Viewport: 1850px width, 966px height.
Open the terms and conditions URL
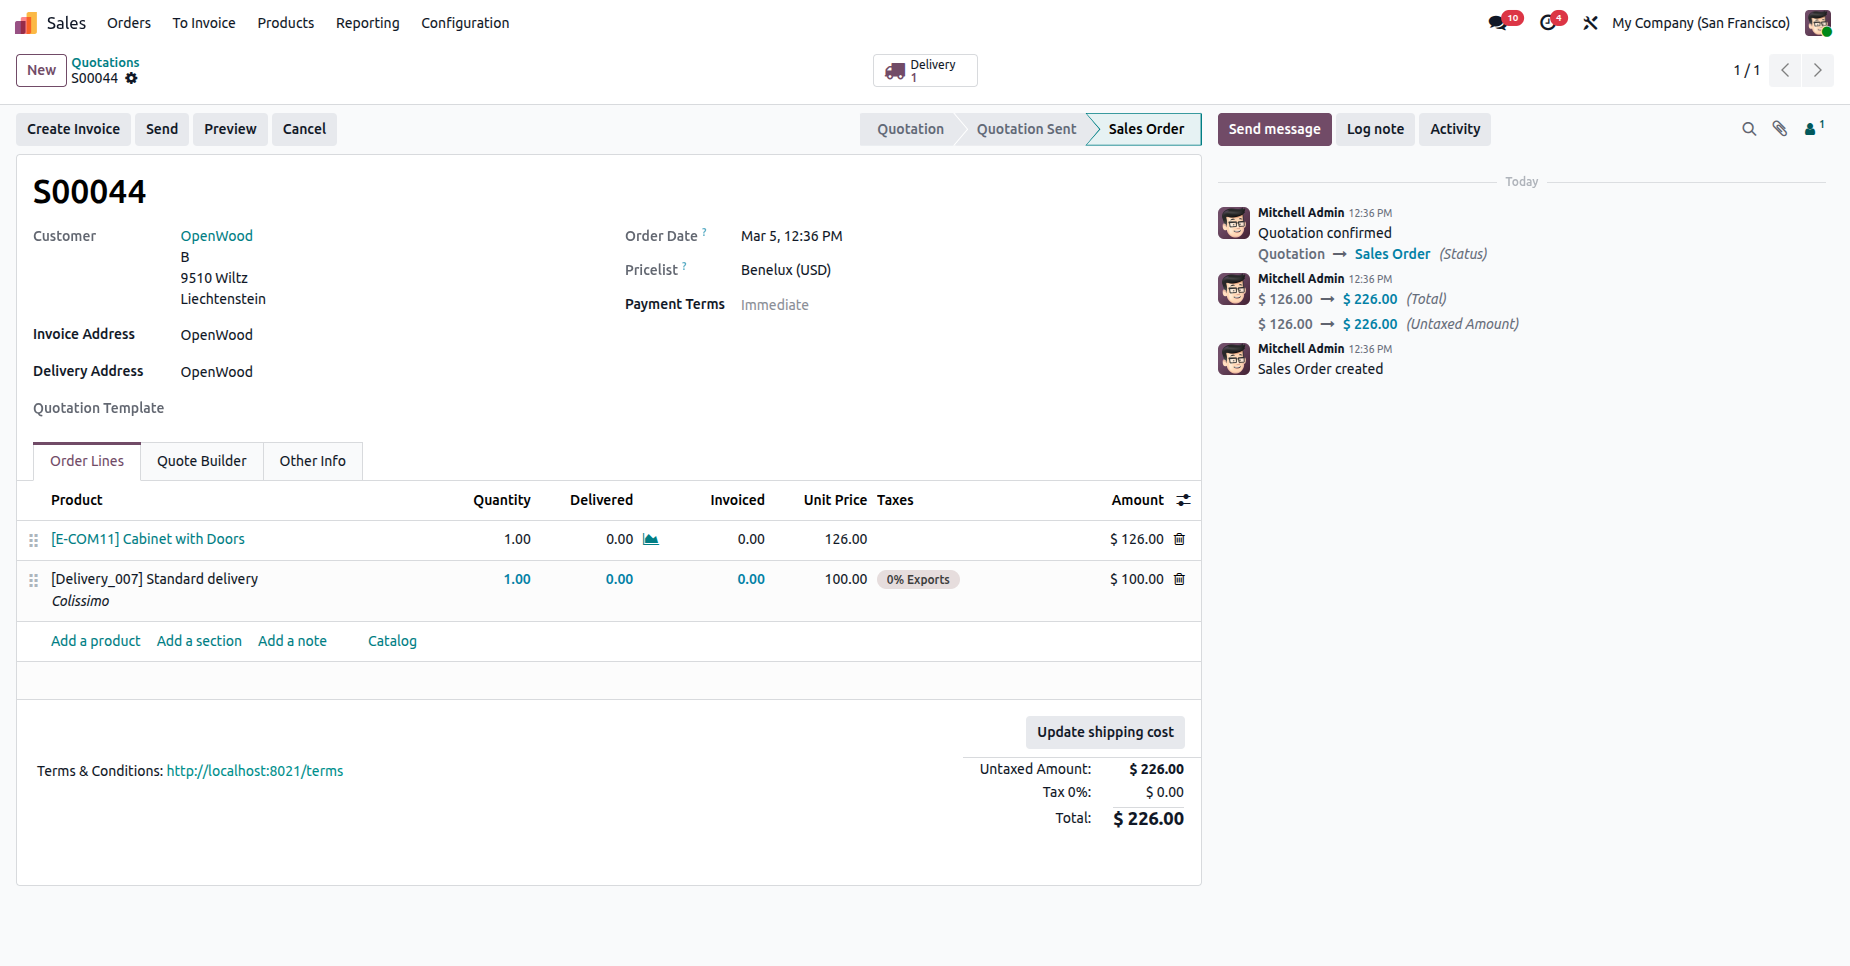point(255,771)
